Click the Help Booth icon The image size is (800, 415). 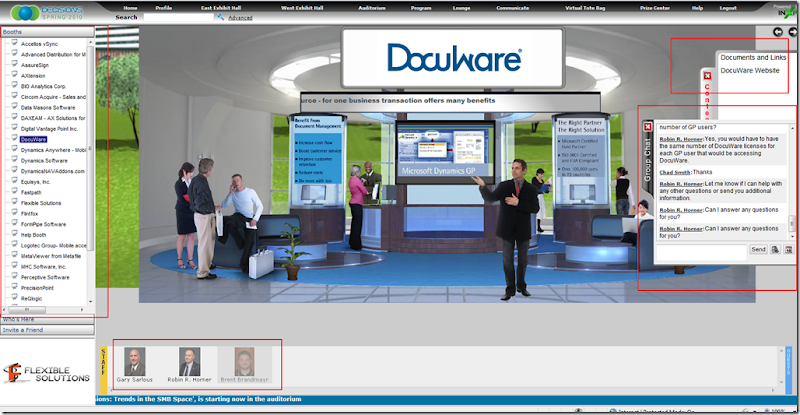(x=14, y=234)
